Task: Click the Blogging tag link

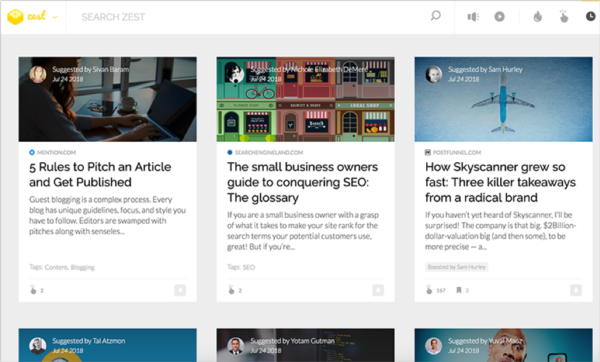Action: (x=82, y=267)
